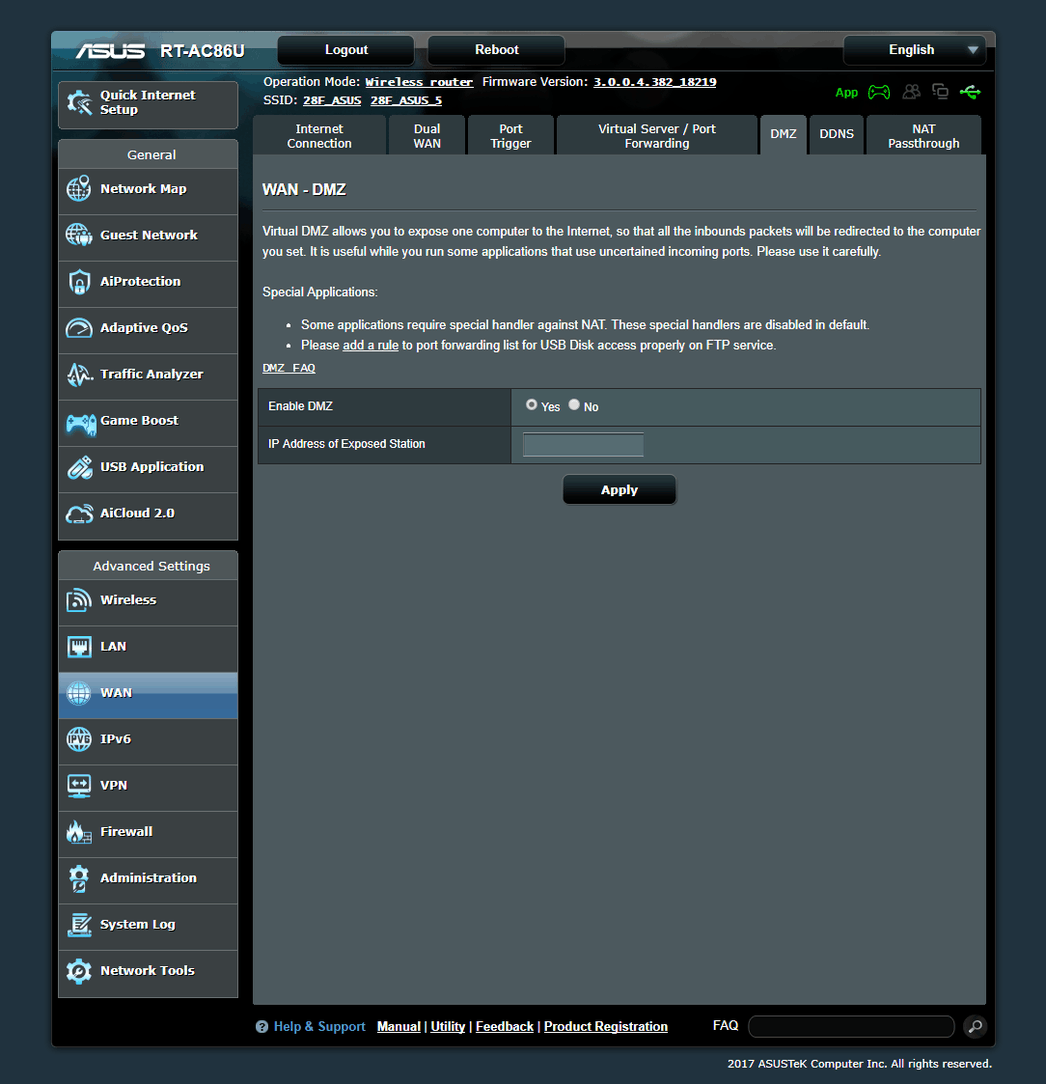Click the Guest Network icon
This screenshot has width=1046, height=1084.
[79, 235]
